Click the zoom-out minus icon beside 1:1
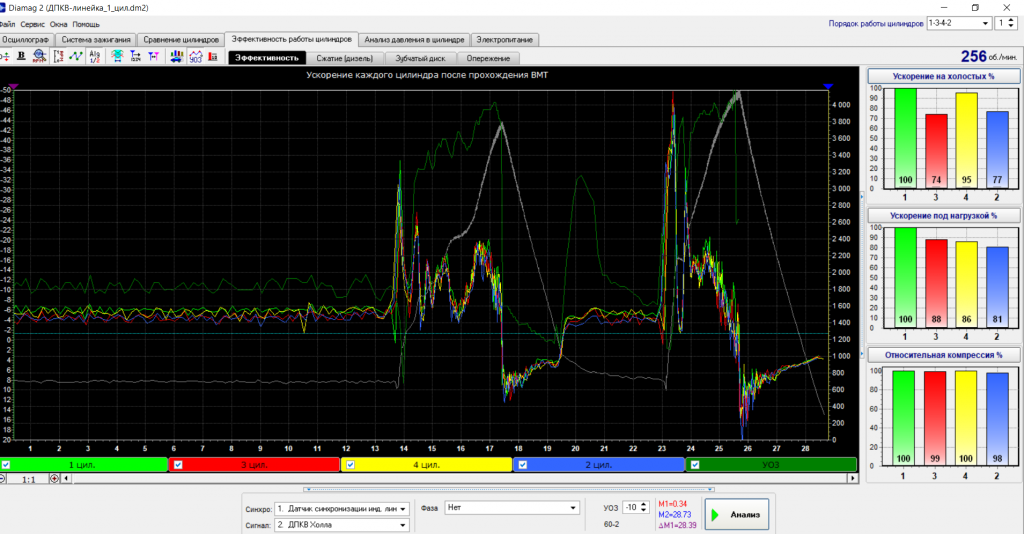Screen dimensions: 1024x534 pos(3,479)
